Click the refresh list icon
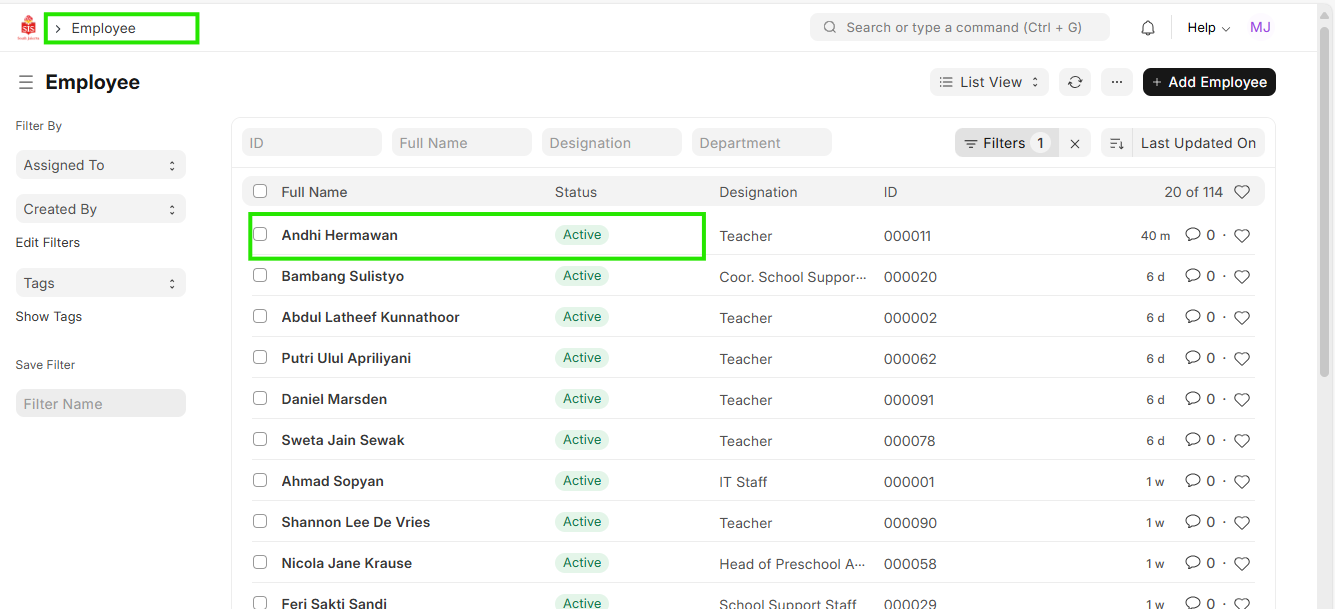 click(1075, 82)
